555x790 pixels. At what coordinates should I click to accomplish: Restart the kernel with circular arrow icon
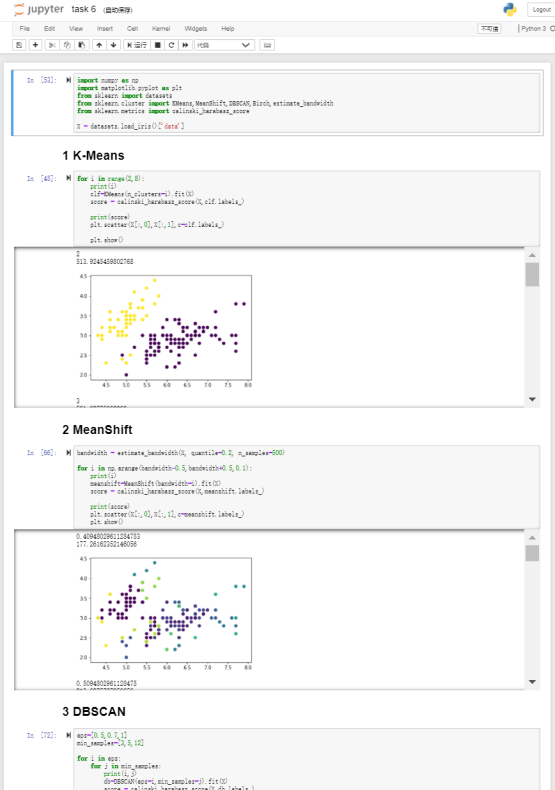(171, 45)
